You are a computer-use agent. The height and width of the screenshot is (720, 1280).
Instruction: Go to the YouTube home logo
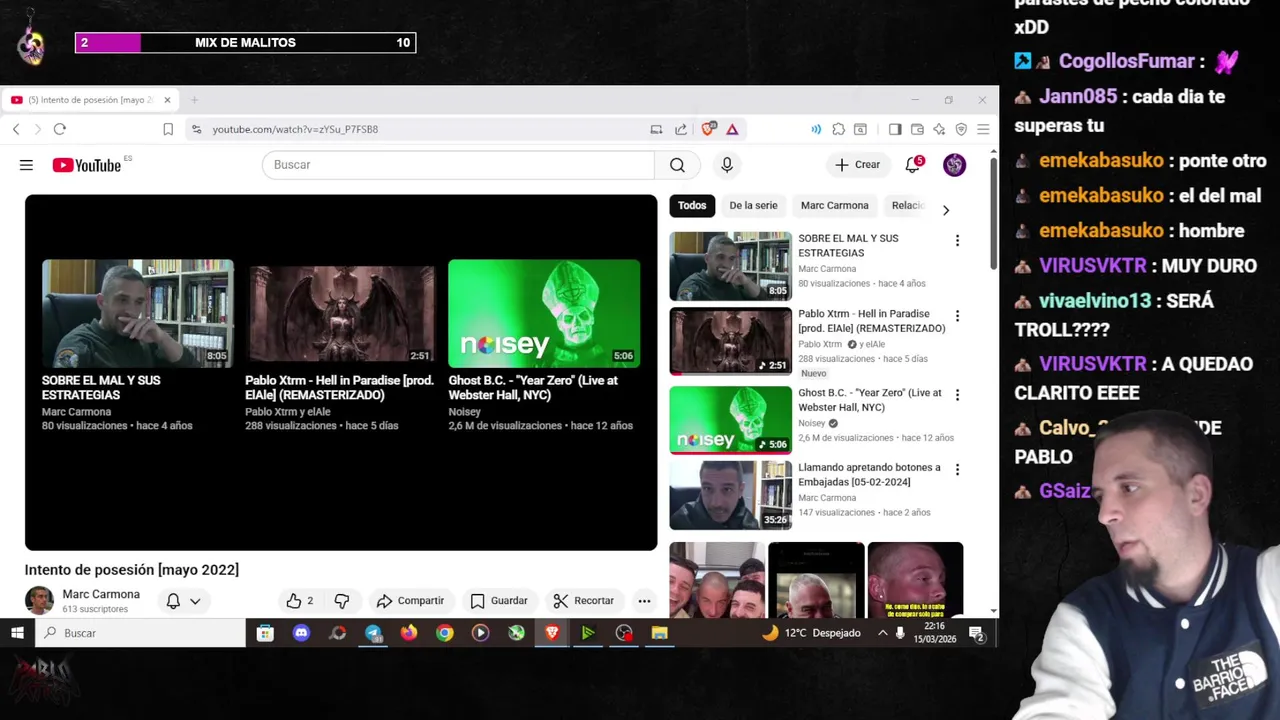click(x=87, y=165)
